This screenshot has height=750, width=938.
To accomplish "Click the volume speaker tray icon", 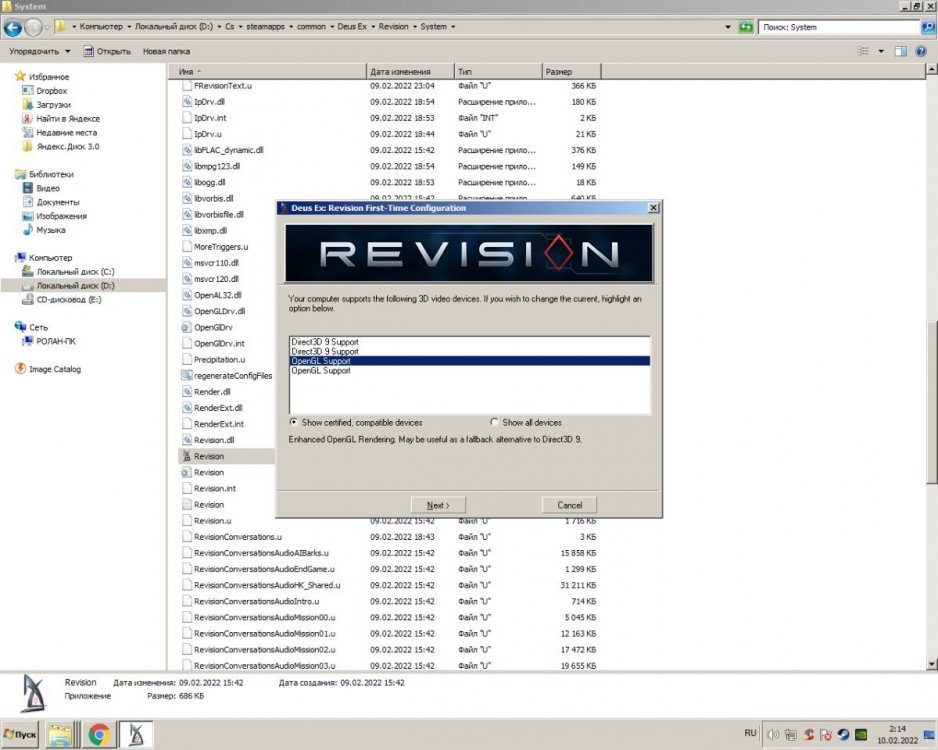I will (x=771, y=734).
